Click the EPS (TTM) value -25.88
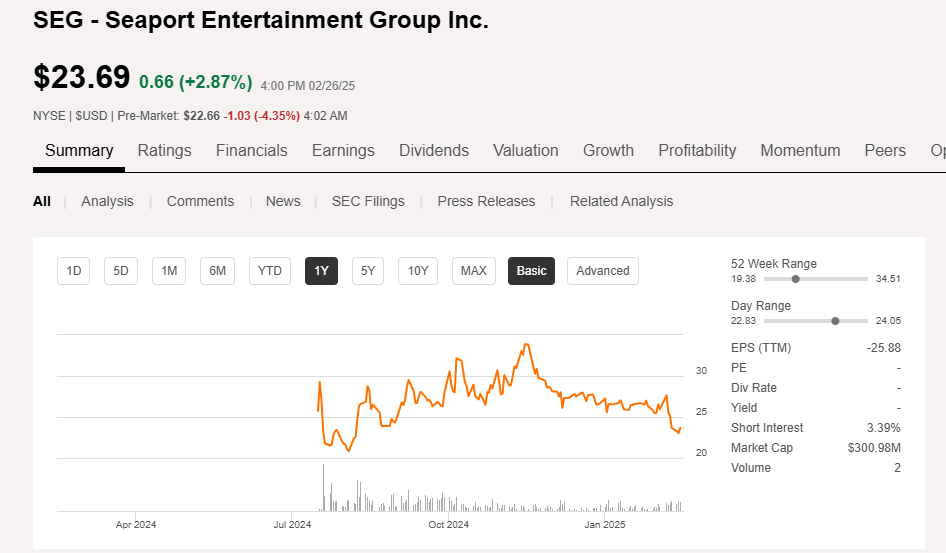 pyautogui.click(x=884, y=348)
